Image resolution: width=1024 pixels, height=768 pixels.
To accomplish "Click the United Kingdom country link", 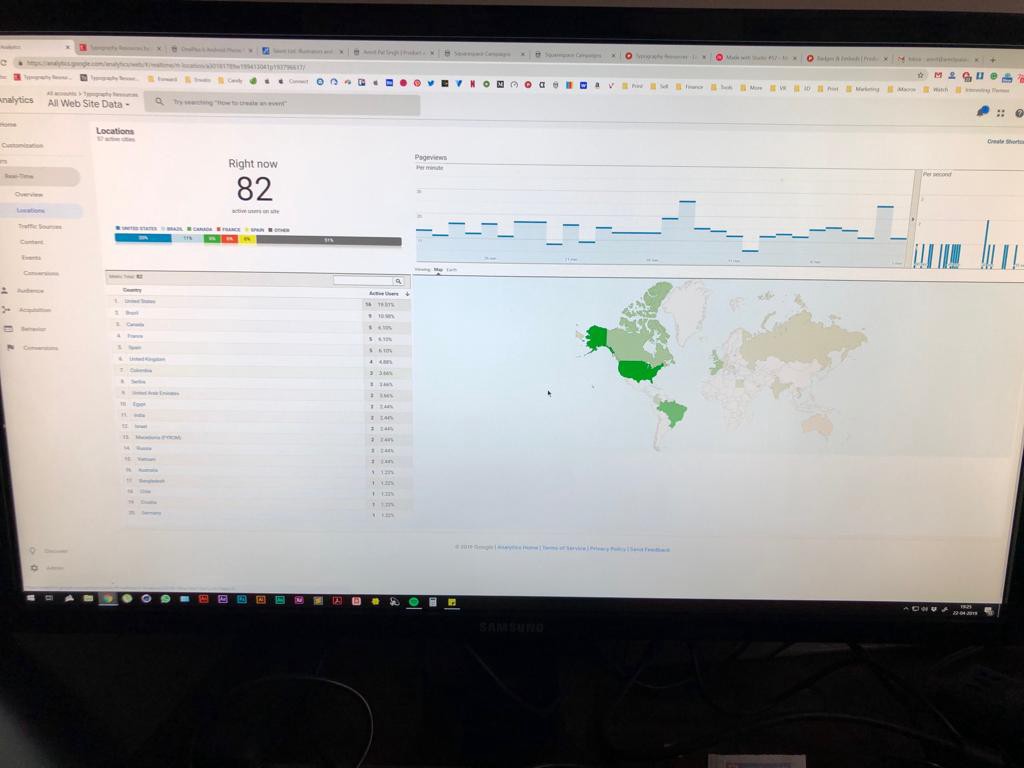I will pyautogui.click(x=147, y=359).
